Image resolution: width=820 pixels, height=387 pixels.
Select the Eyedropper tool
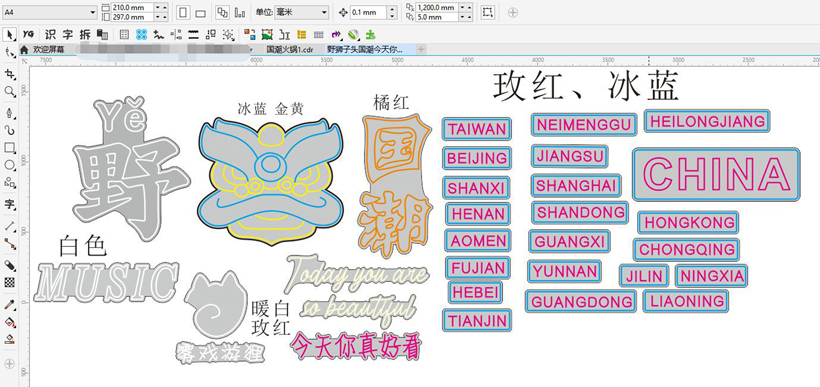point(9,304)
